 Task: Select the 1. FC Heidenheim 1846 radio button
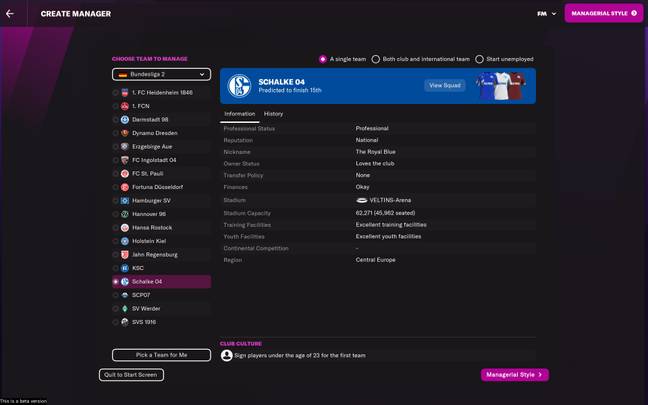pyautogui.click(x=116, y=93)
